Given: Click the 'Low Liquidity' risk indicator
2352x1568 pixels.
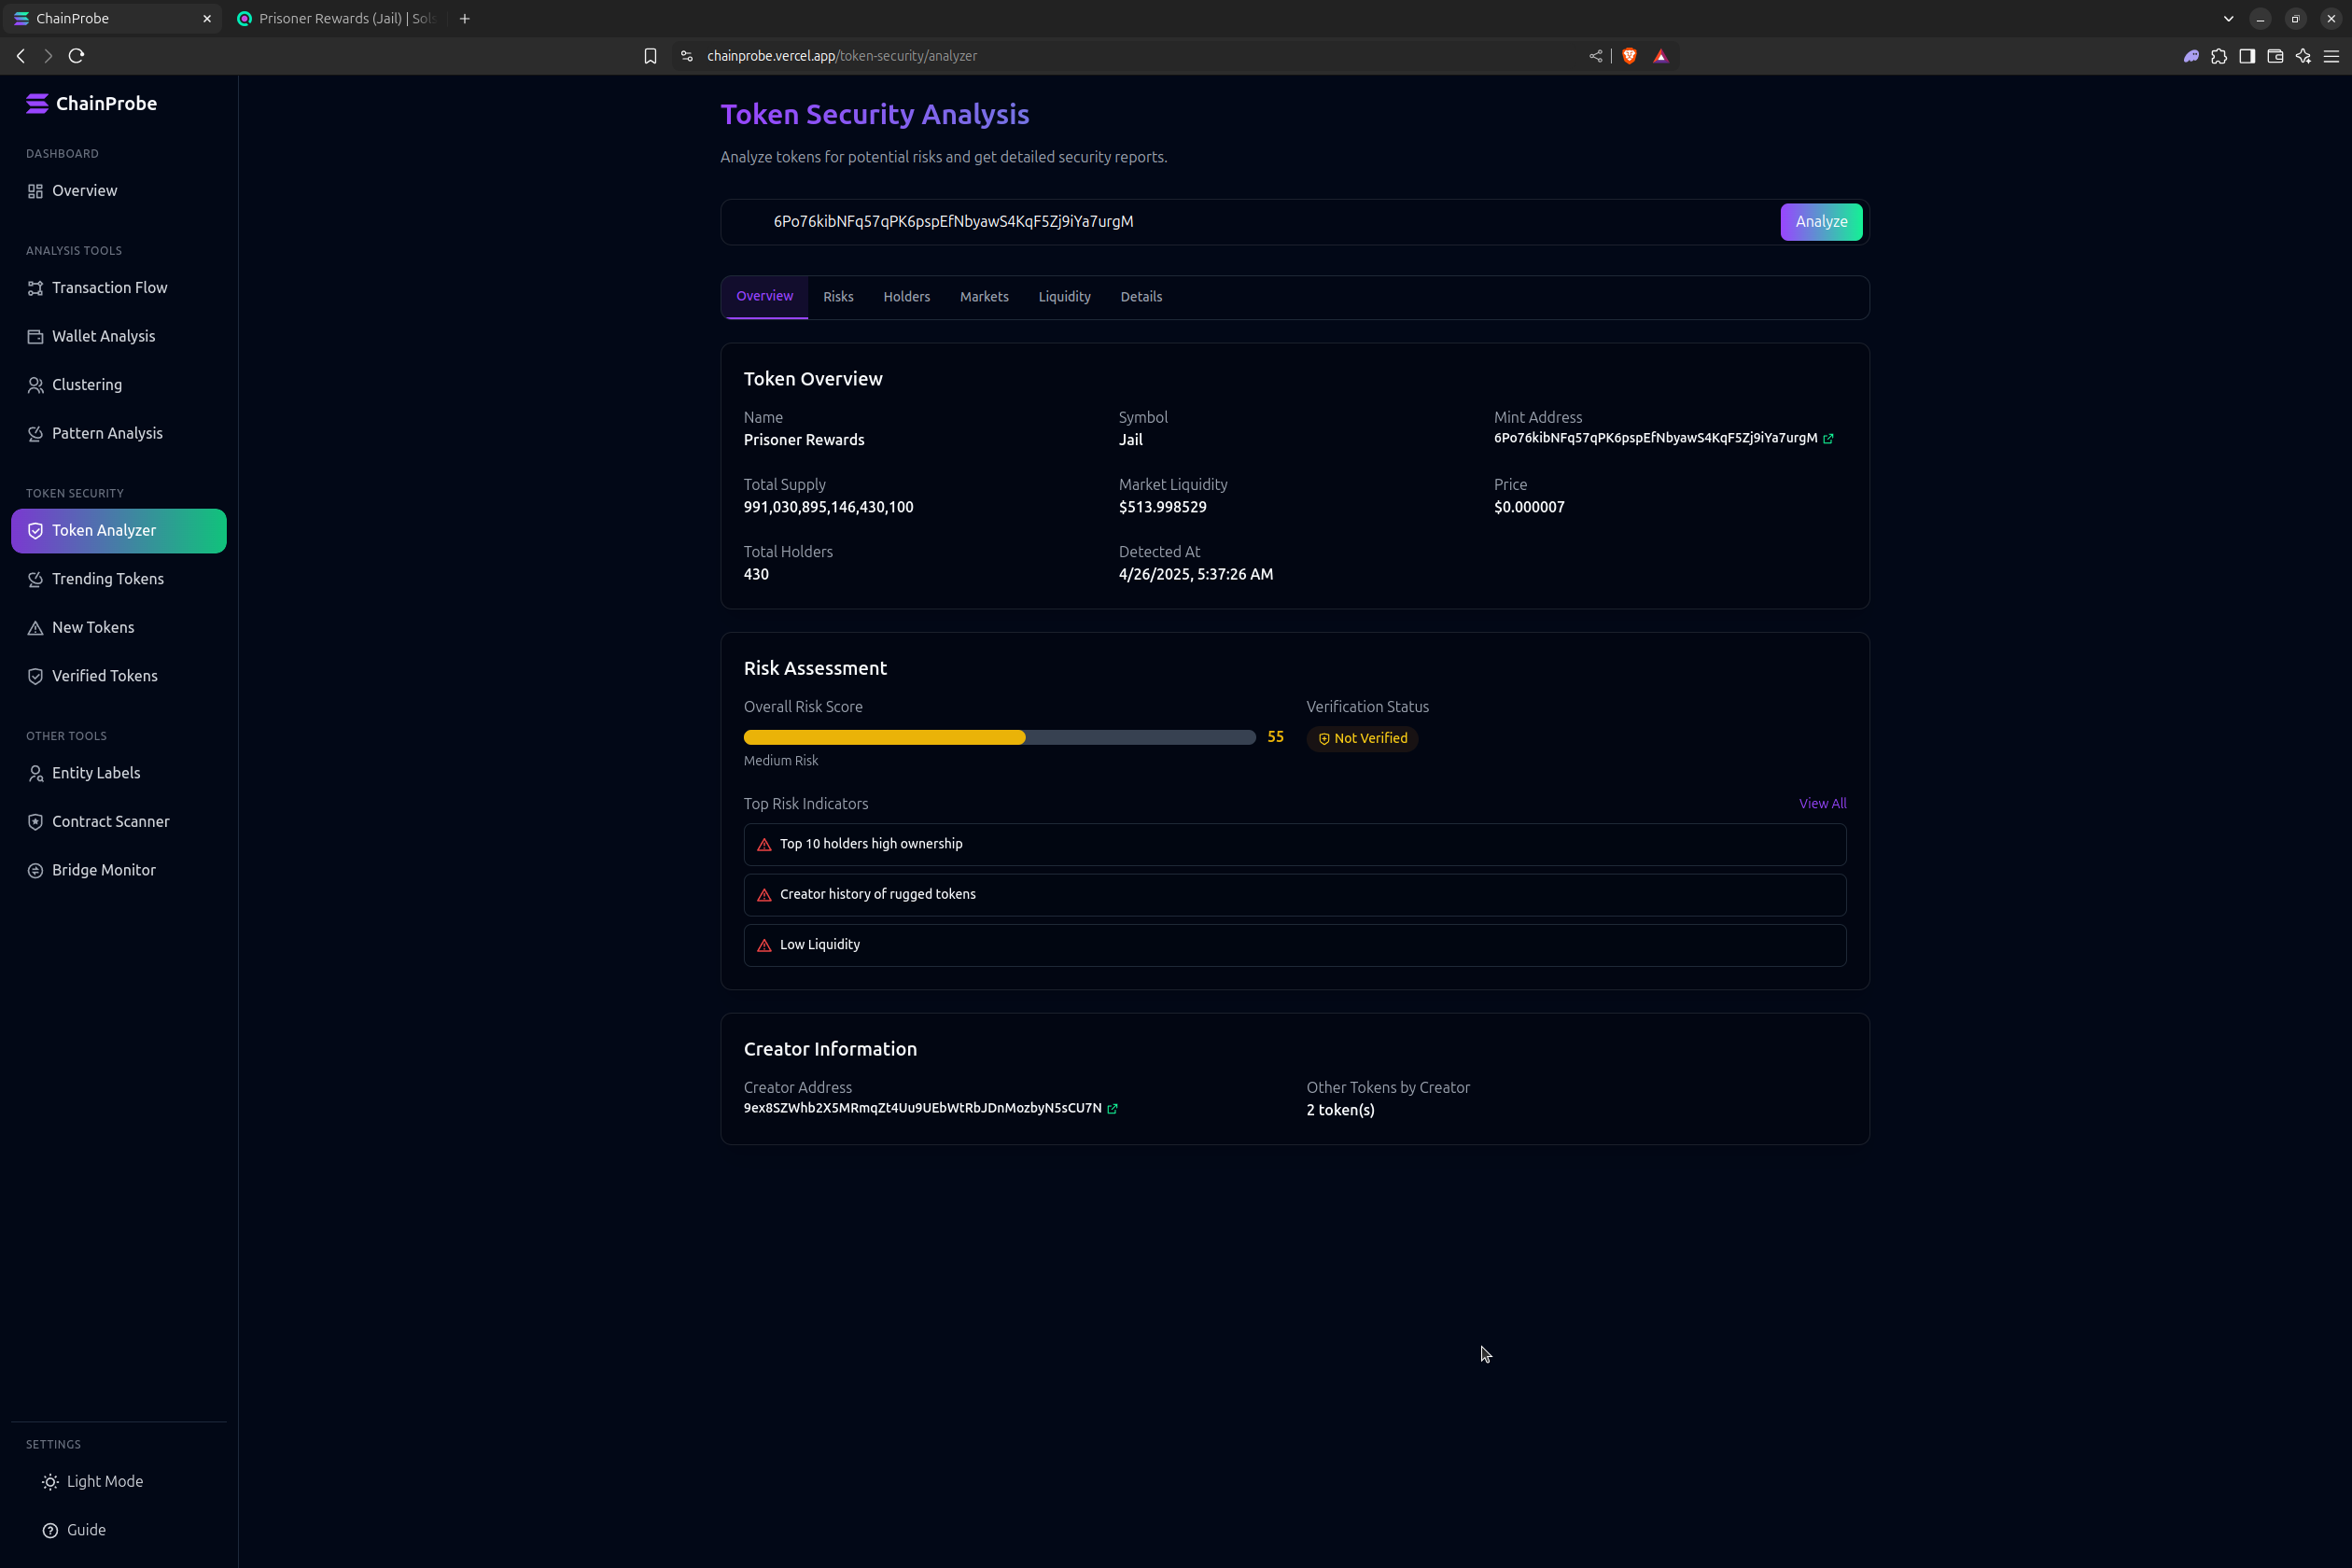Looking at the screenshot, I should pos(1294,946).
